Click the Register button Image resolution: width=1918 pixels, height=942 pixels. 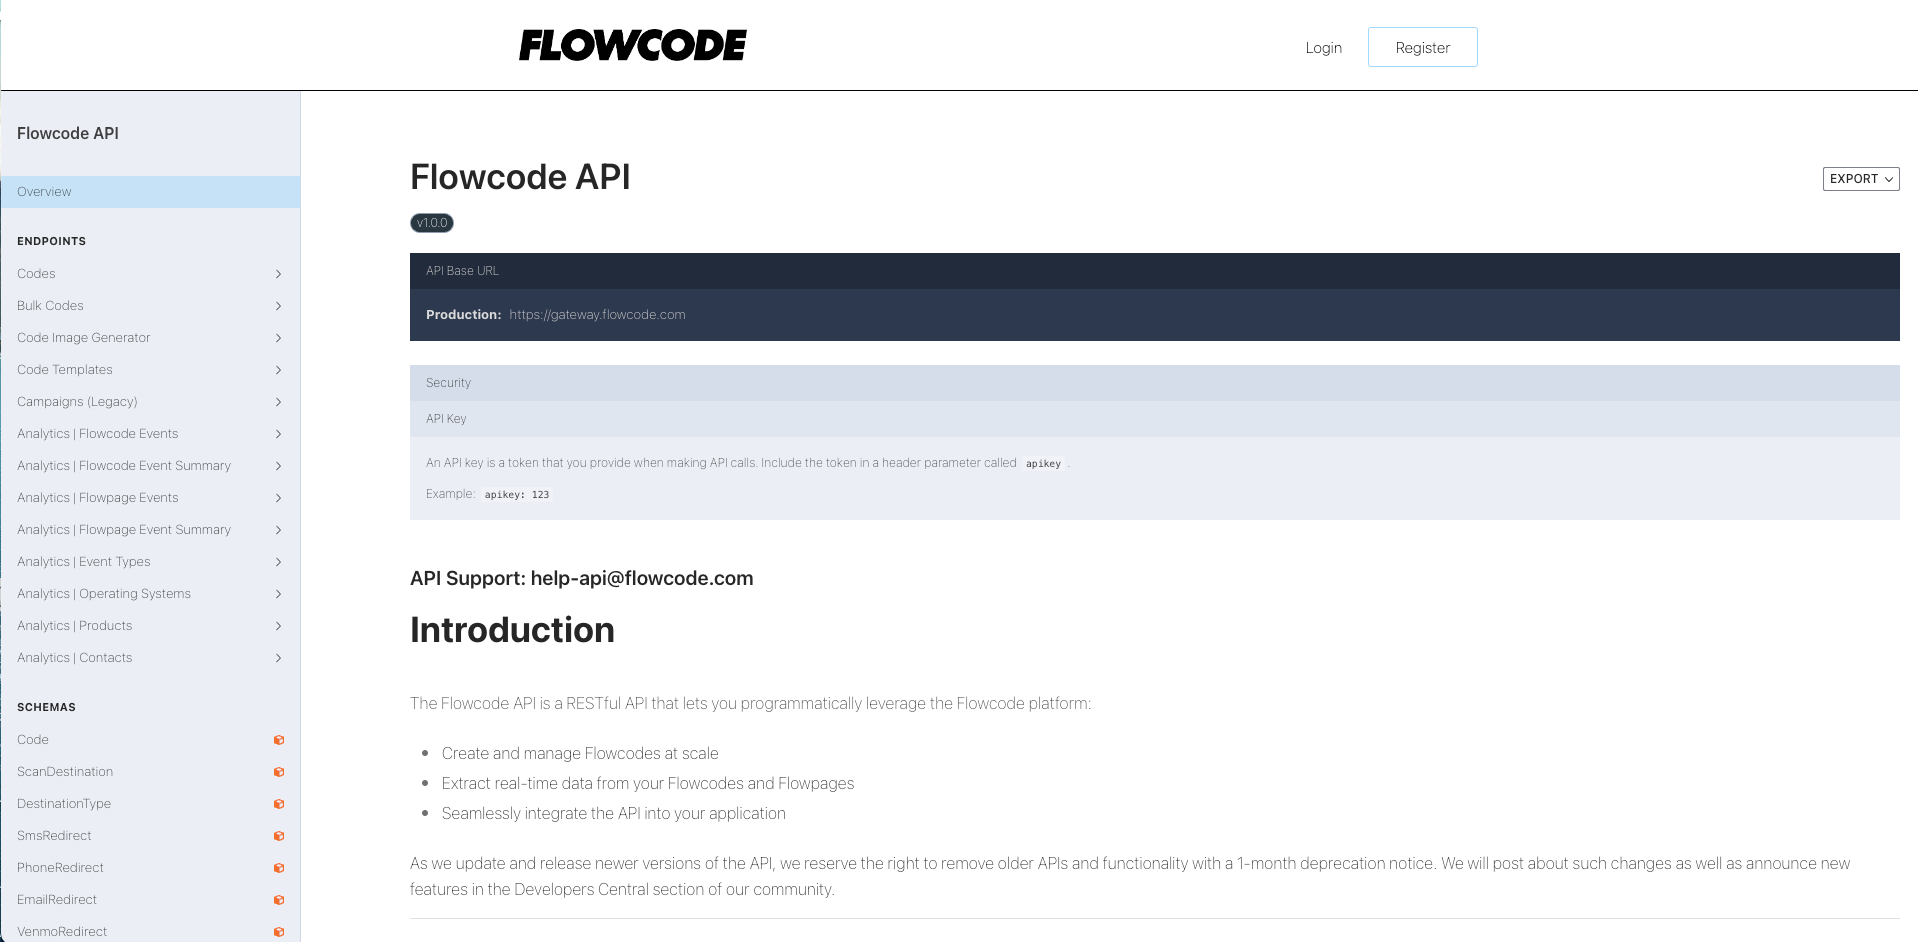point(1422,48)
